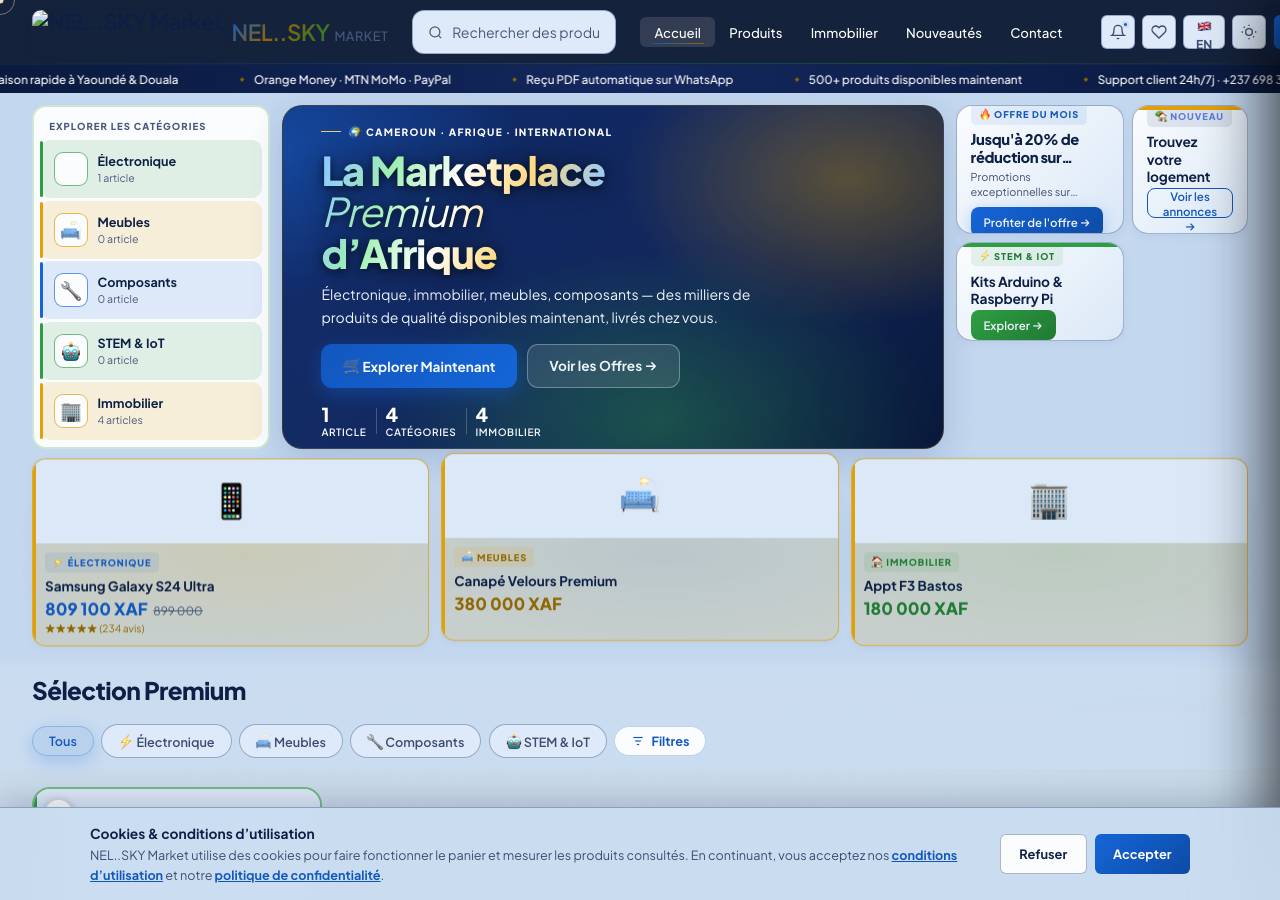
Task: Select the Meubles filter chip
Action: point(291,741)
